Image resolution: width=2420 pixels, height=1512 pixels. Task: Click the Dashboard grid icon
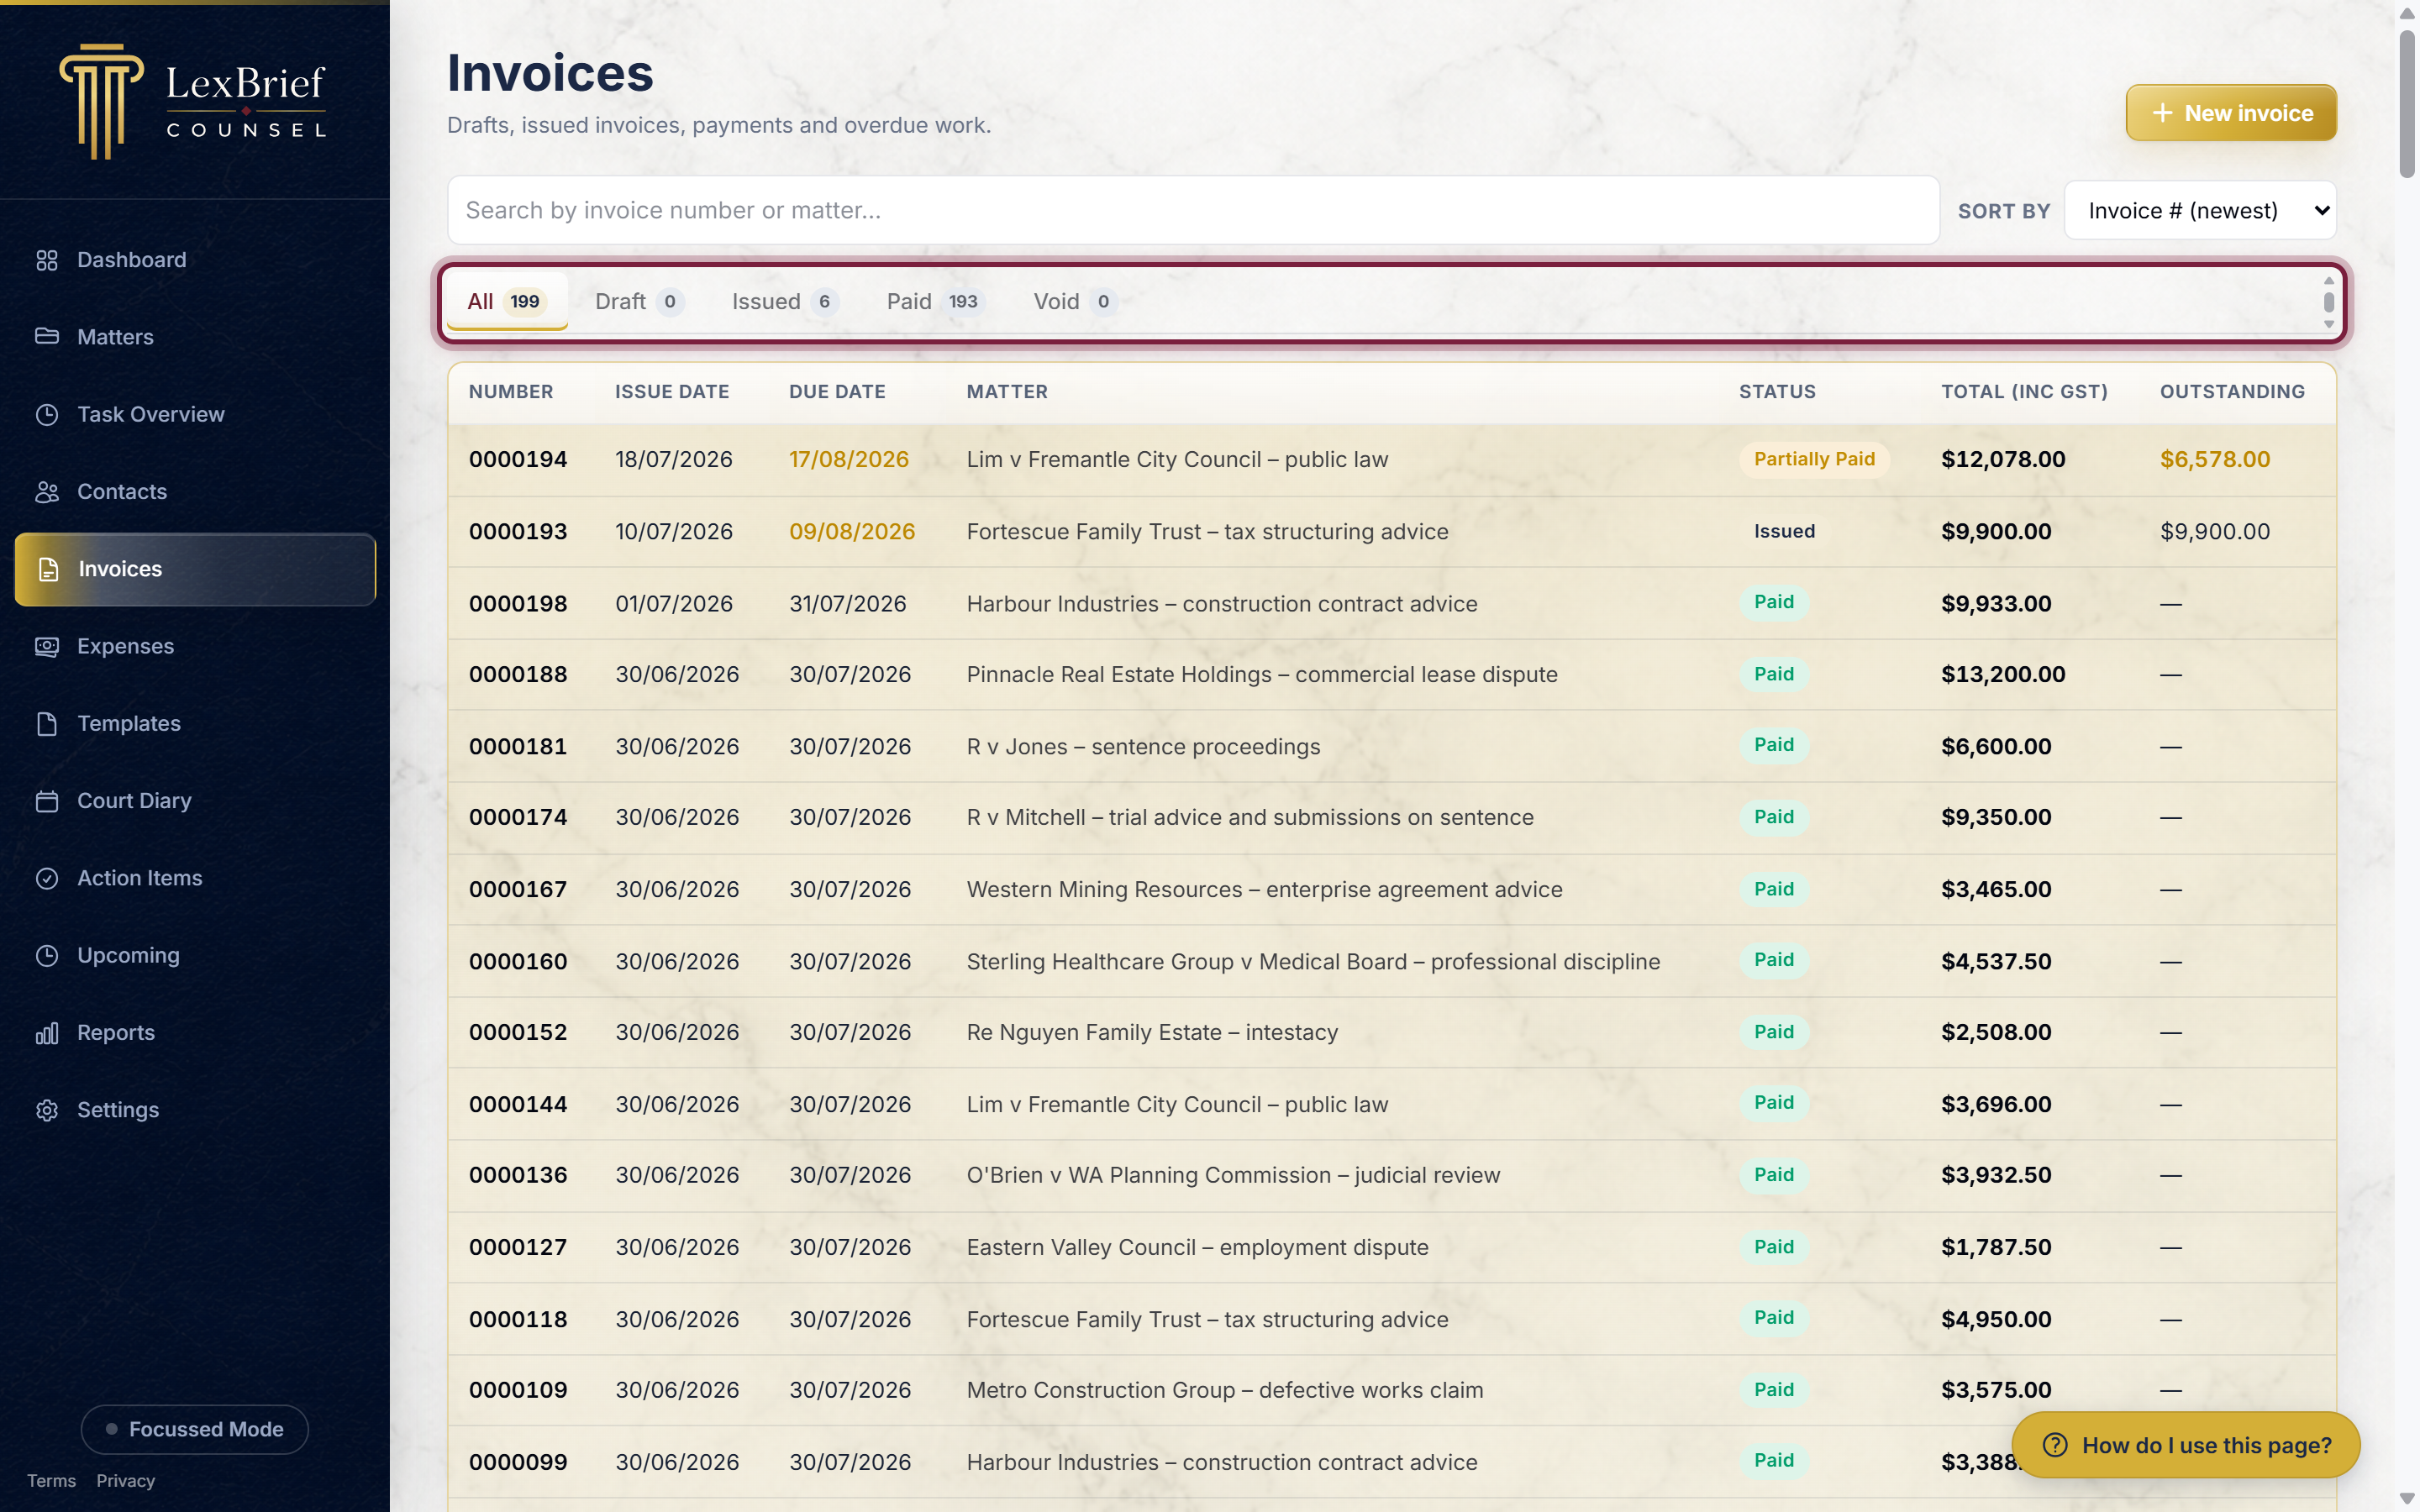(47, 260)
